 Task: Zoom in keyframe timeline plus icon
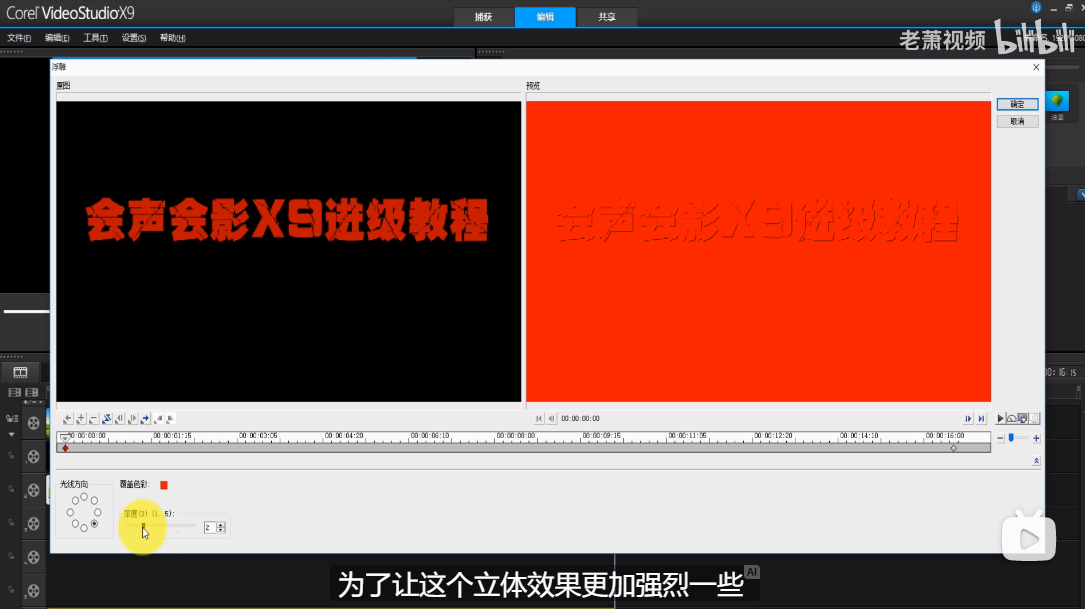click(x=1036, y=438)
